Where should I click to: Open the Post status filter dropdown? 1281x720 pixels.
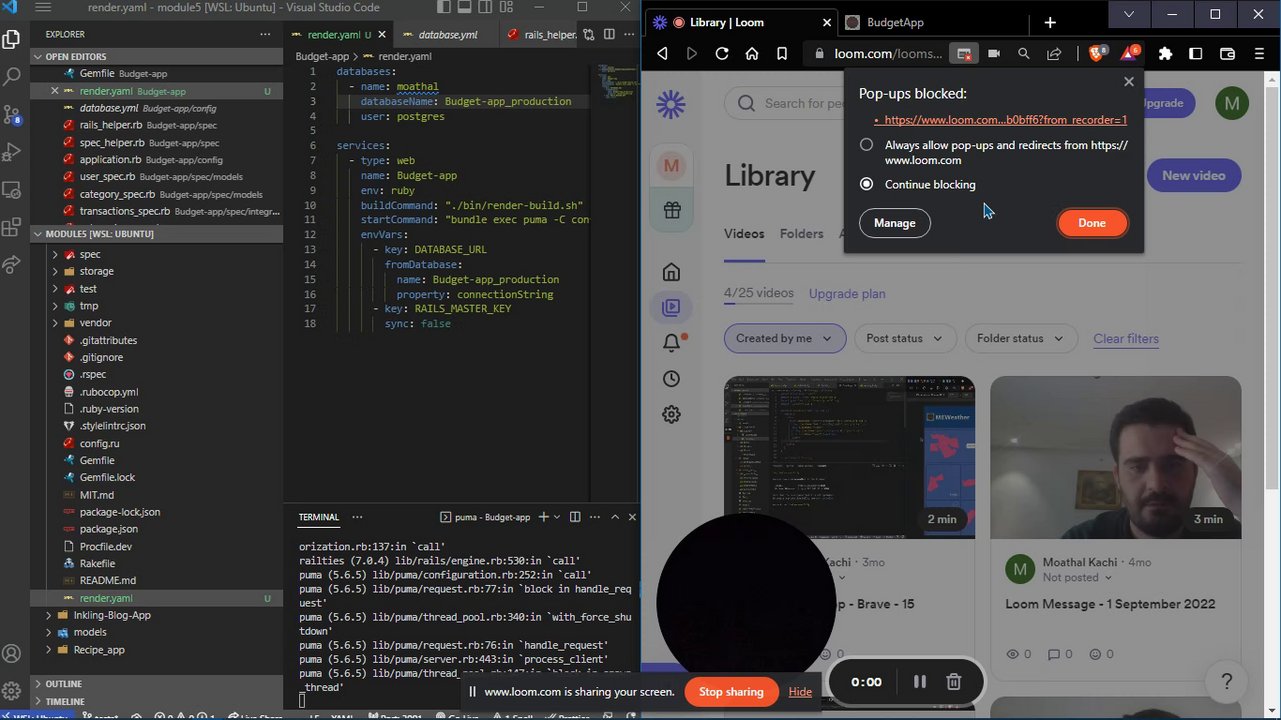click(905, 338)
